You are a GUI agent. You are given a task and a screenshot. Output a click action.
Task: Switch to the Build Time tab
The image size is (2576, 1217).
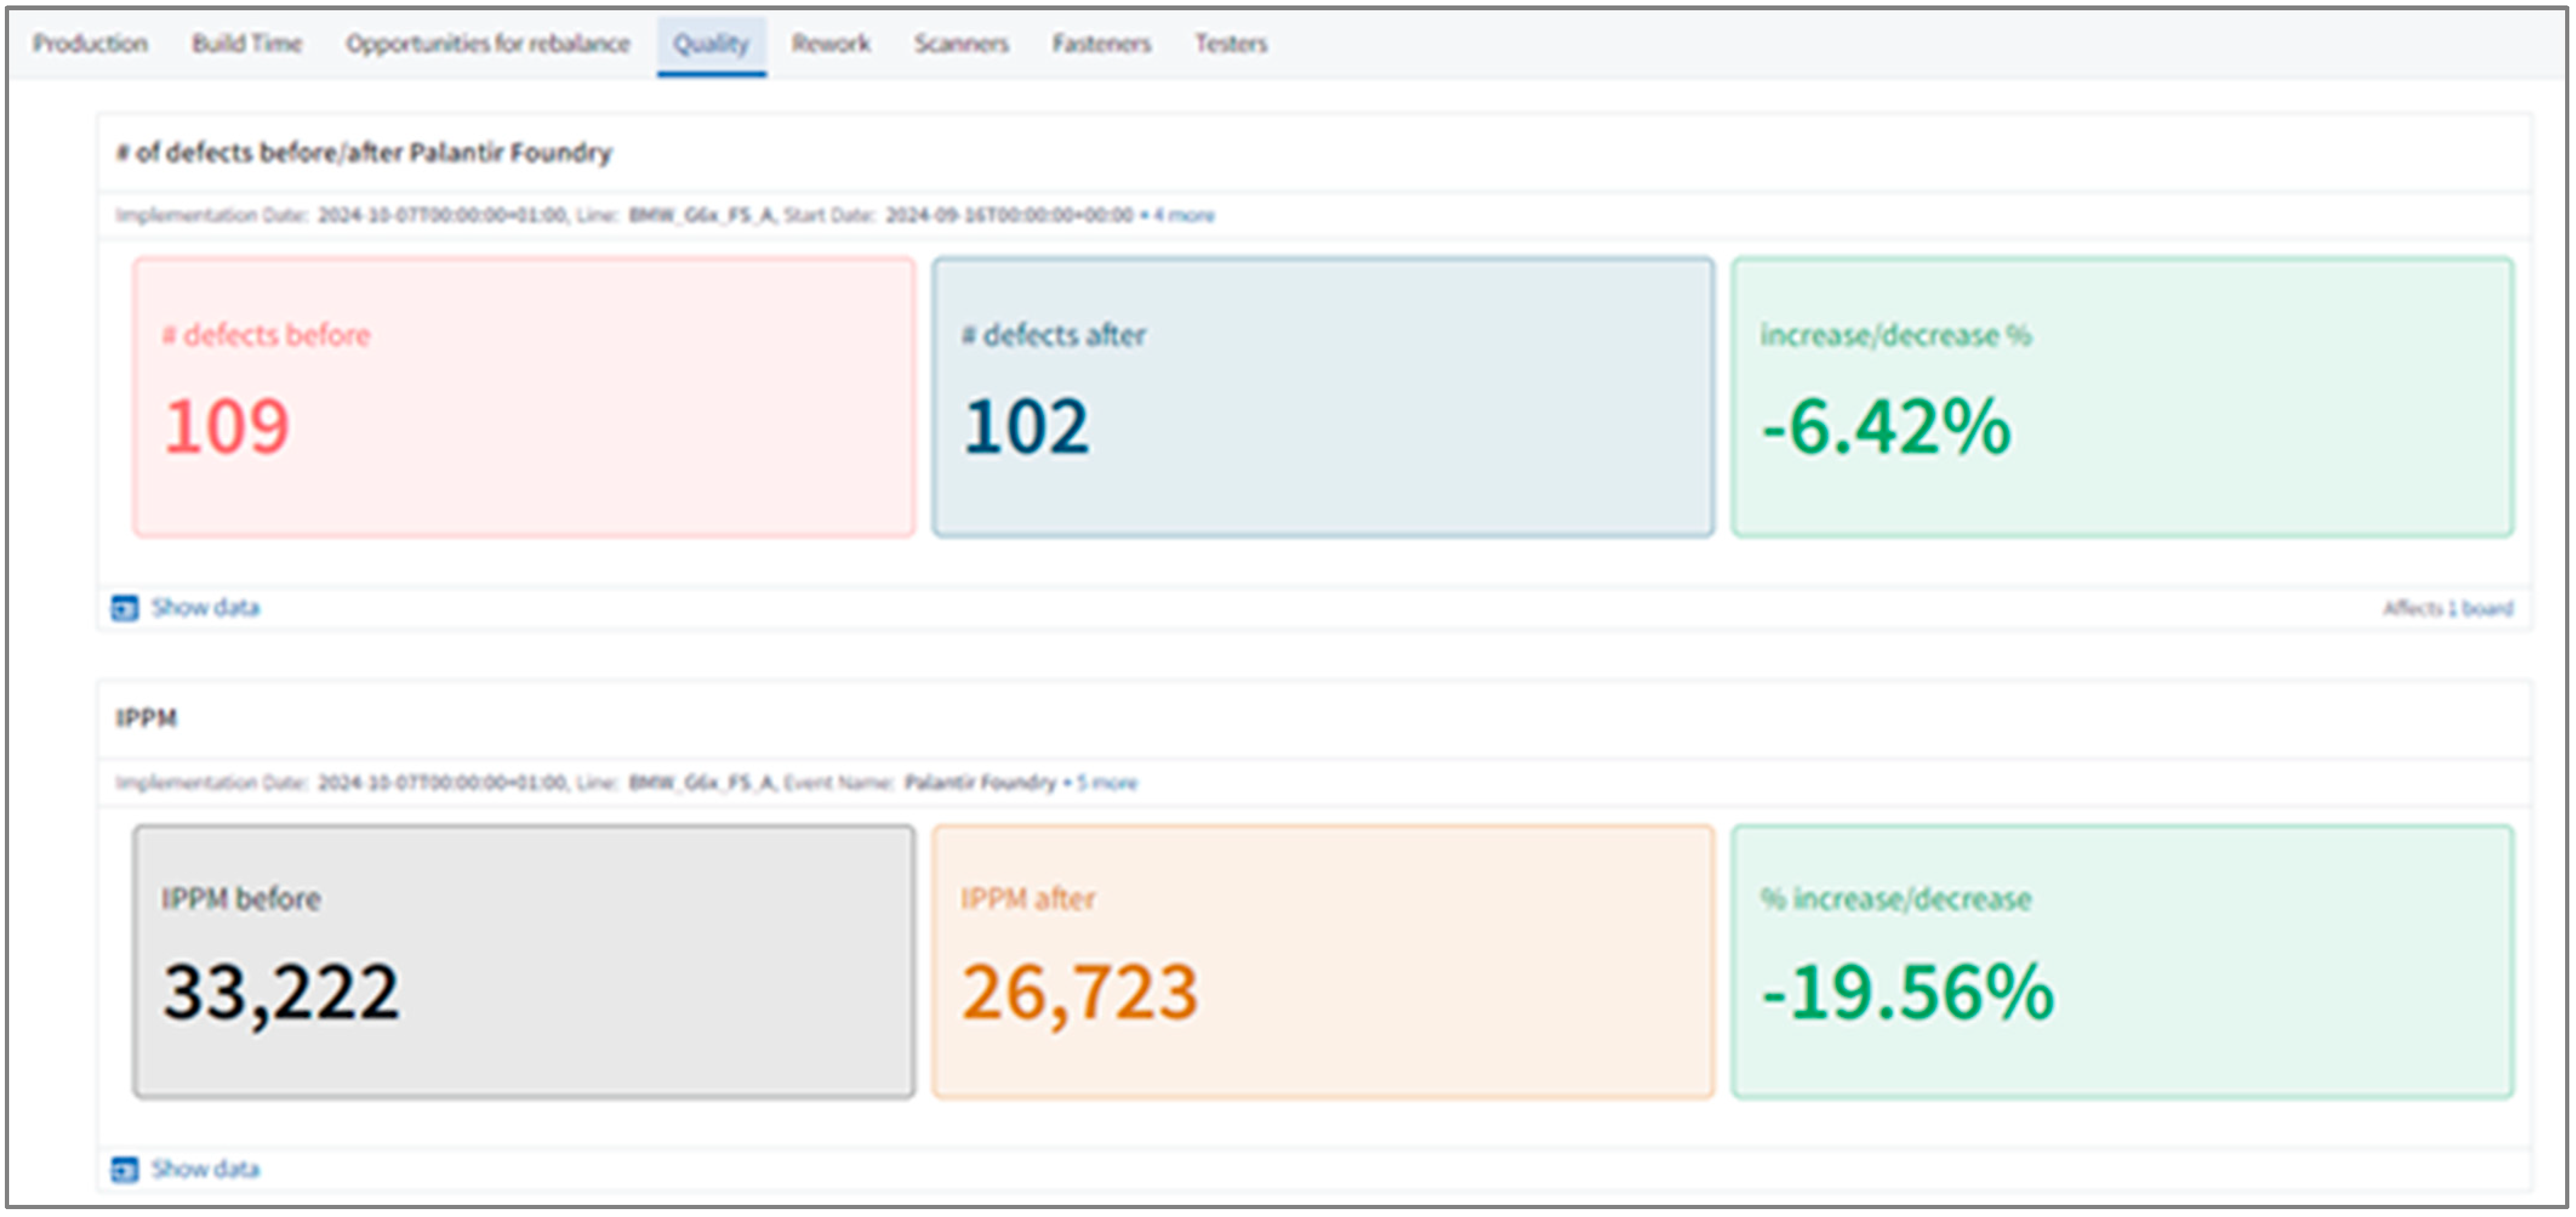point(246,44)
